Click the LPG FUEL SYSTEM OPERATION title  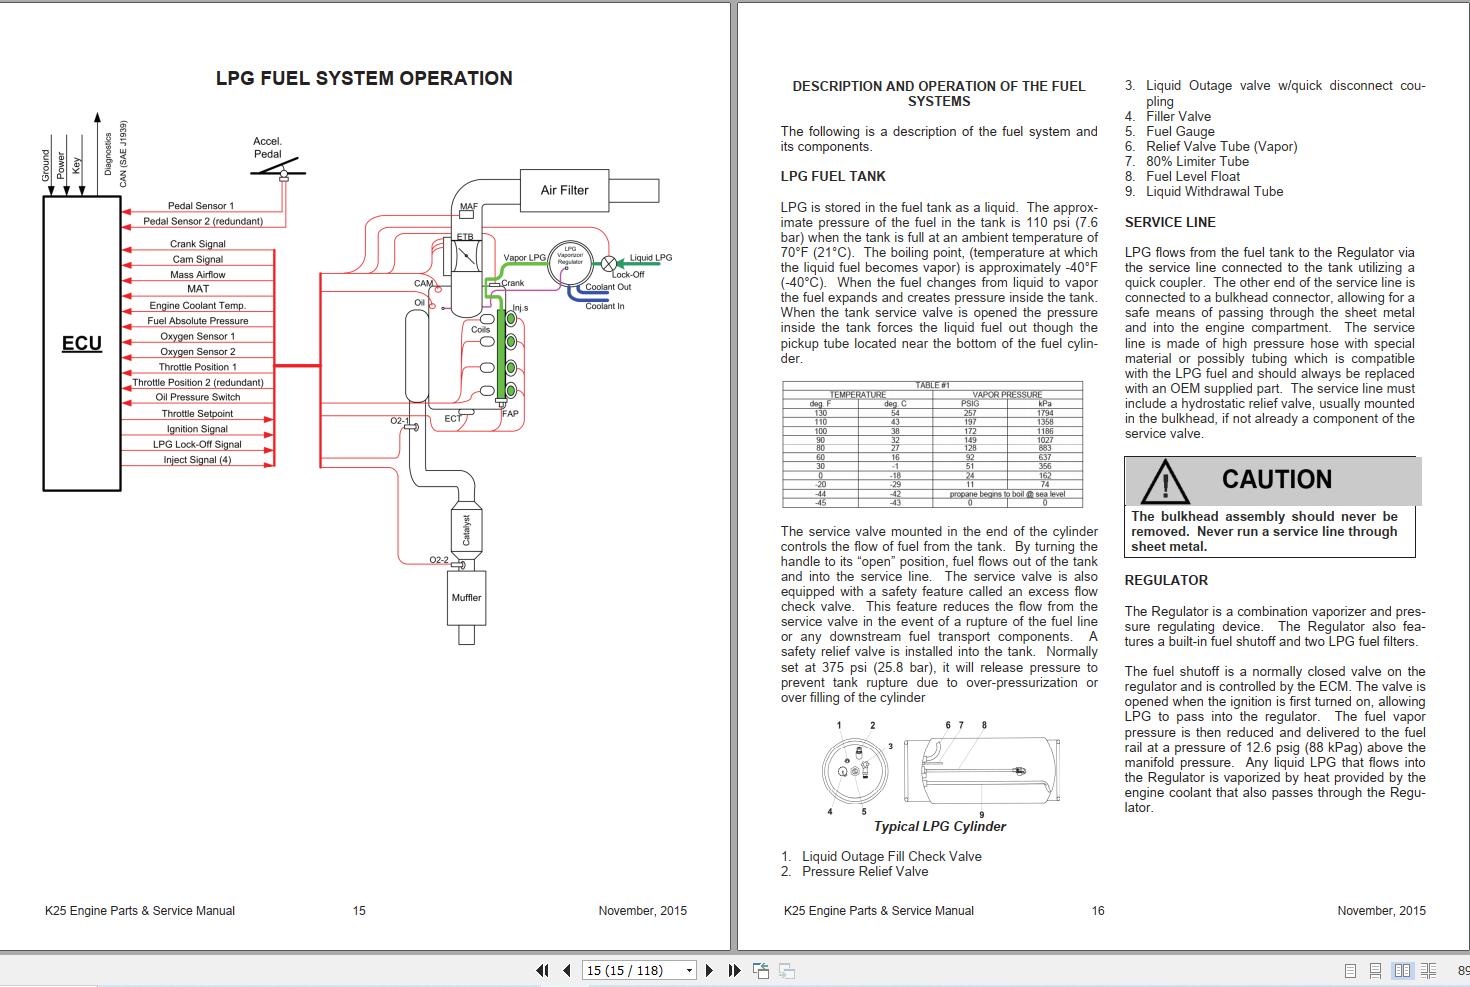tap(366, 78)
